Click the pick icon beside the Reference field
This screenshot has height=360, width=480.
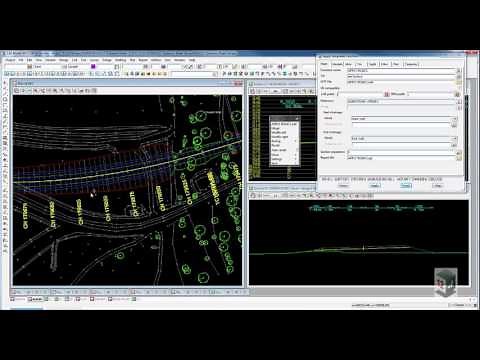[459, 101]
